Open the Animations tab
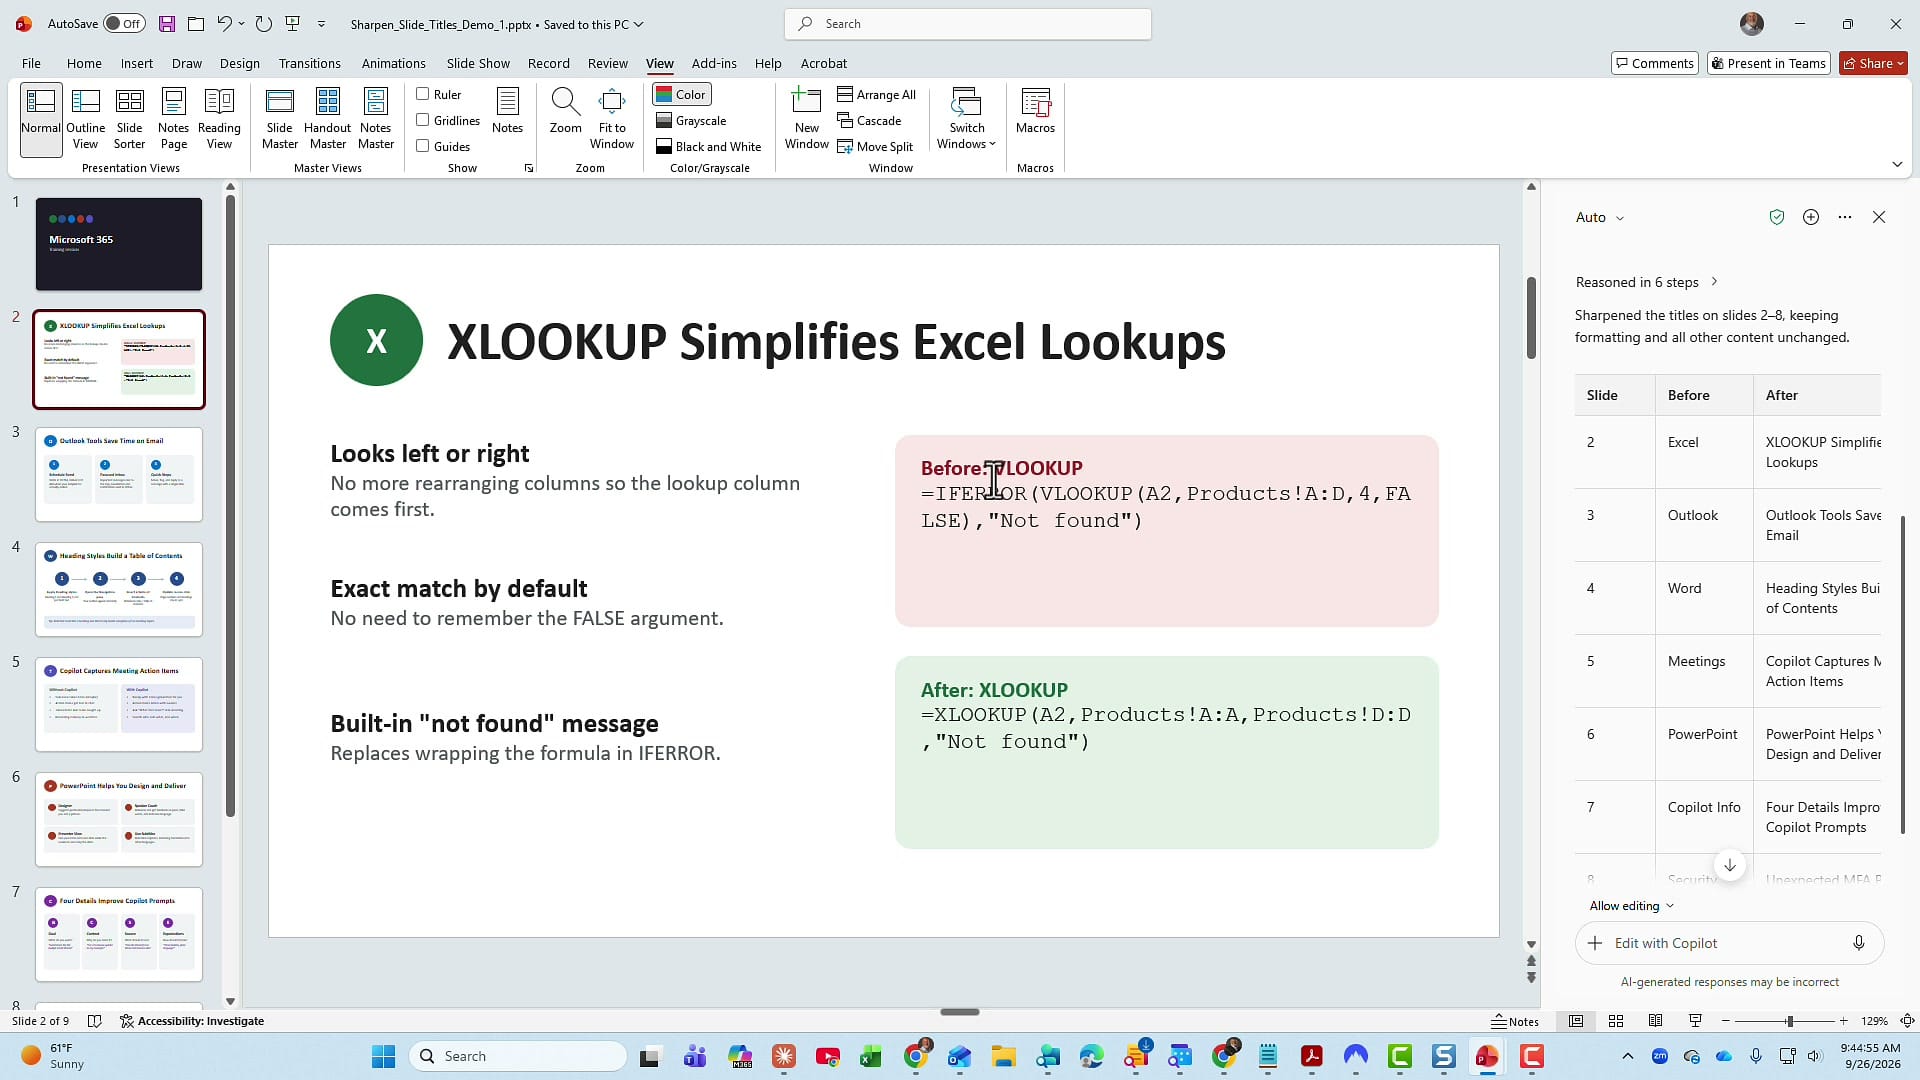Screen dimensions: 1920x1080 (x=393, y=63)
